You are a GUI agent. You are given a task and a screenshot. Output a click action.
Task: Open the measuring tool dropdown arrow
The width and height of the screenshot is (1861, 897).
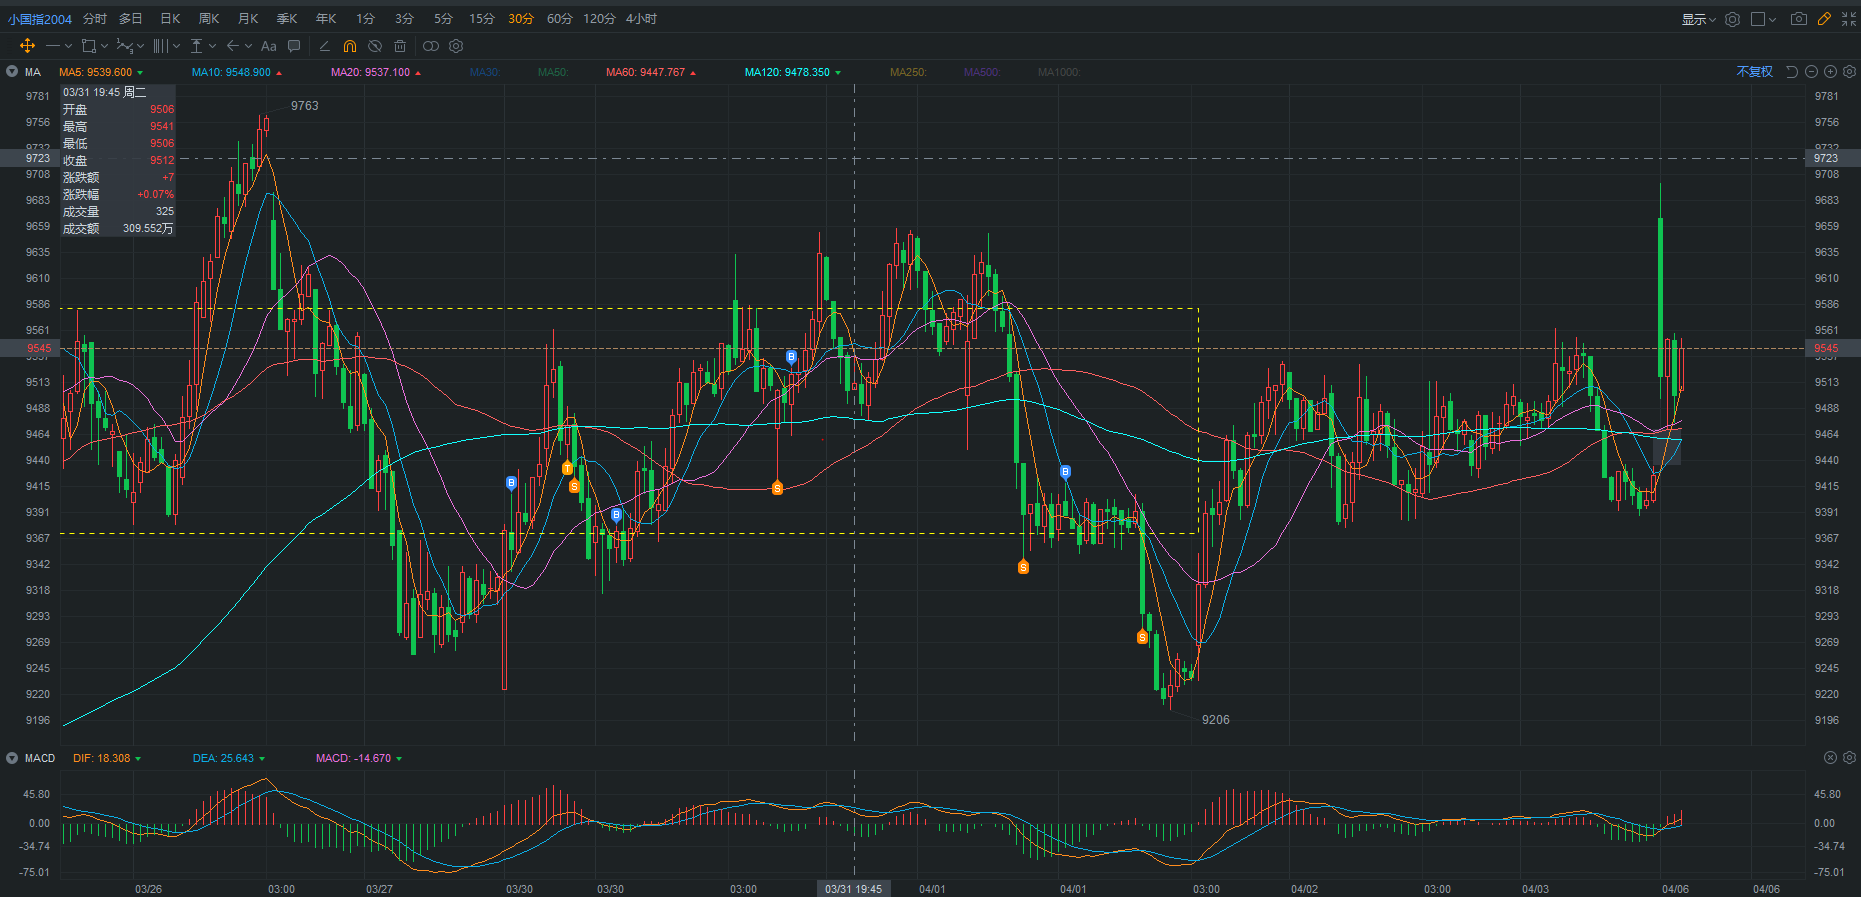tap(212, 46)
